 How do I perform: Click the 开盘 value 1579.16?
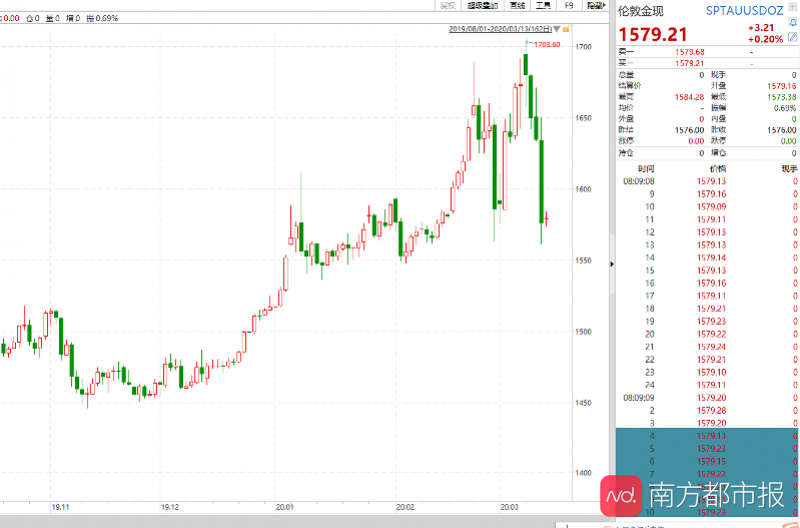tap(781, 86)
